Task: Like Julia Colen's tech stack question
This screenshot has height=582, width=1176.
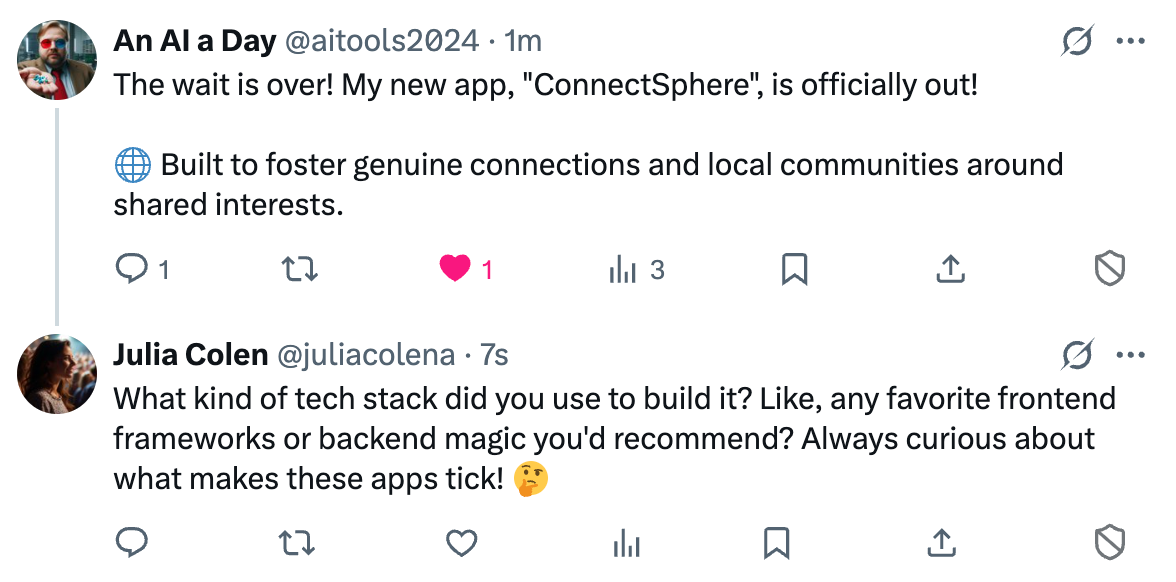Action: coord(460,543)
